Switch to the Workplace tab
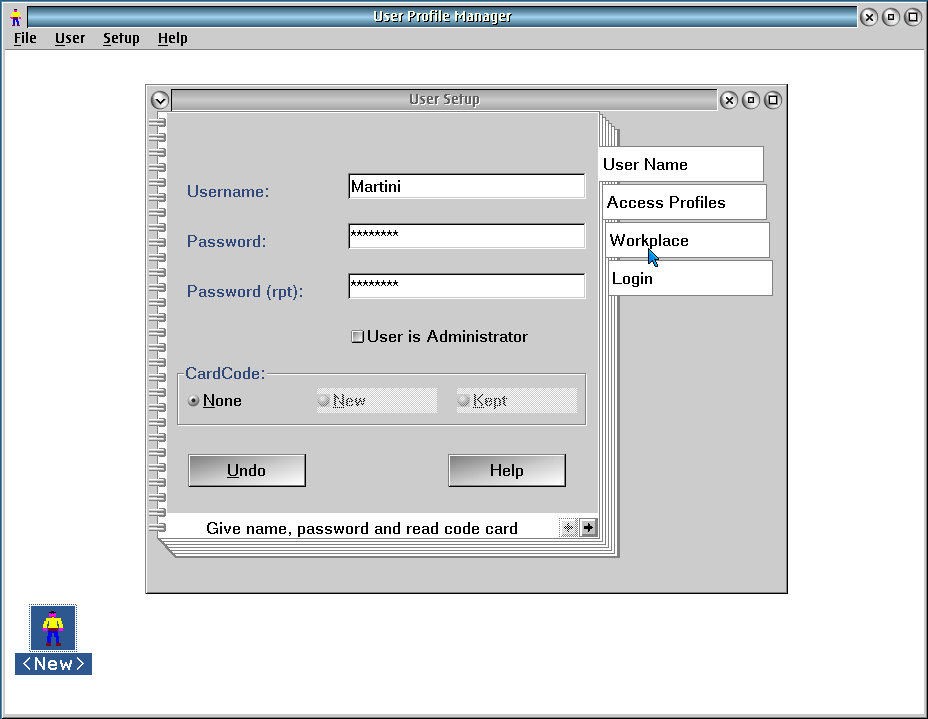928x719 pixels. (x=688, y=240)
